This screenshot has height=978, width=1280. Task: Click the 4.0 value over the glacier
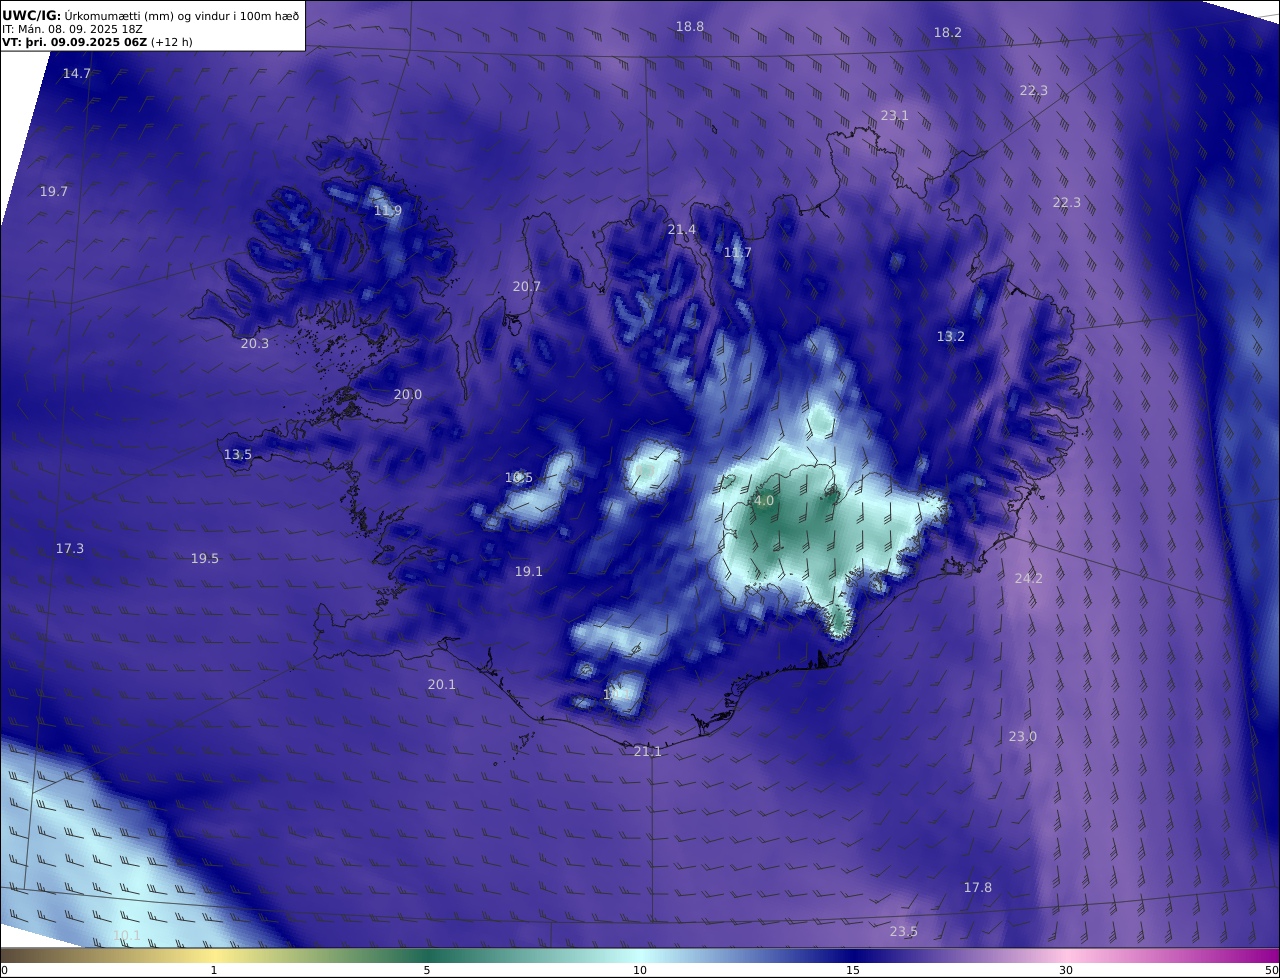coord(764,501)
